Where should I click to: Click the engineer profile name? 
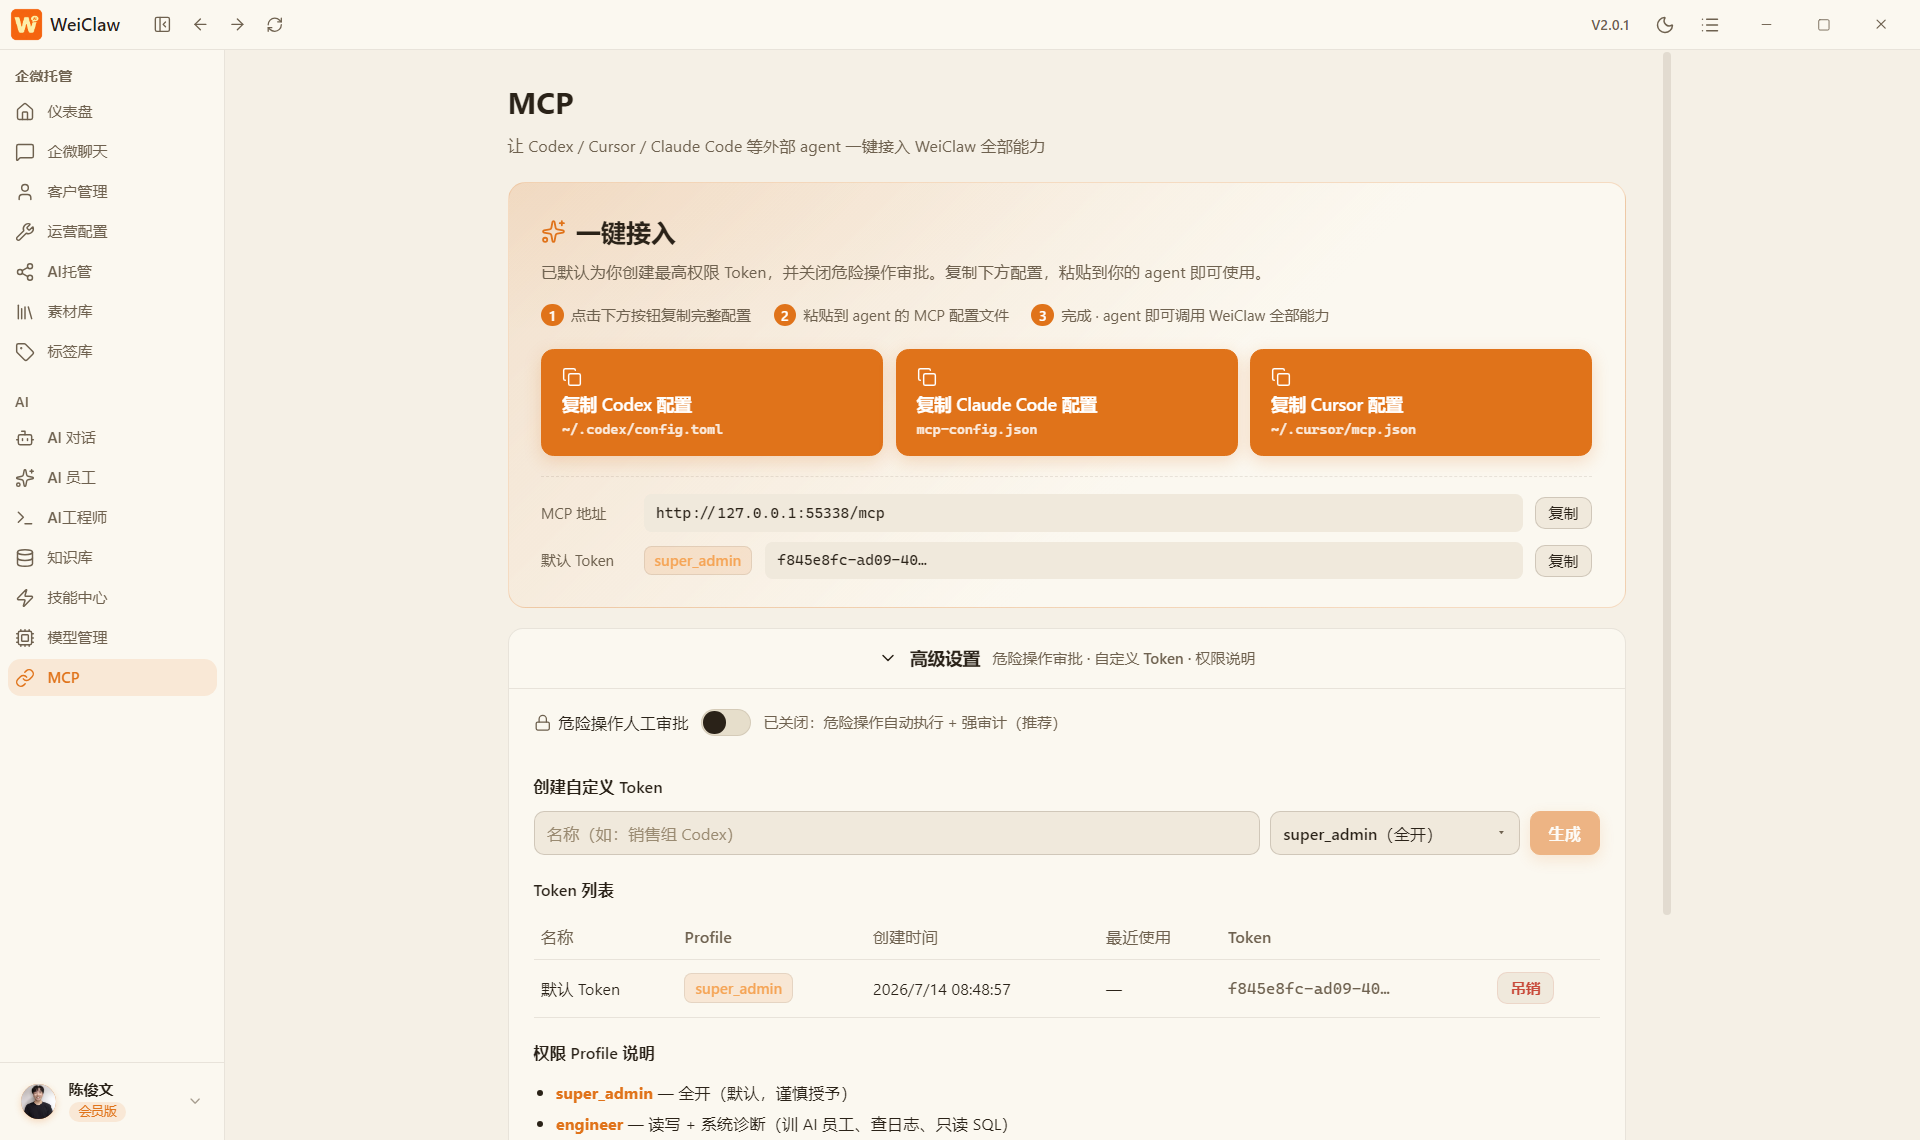[589, 1124]
